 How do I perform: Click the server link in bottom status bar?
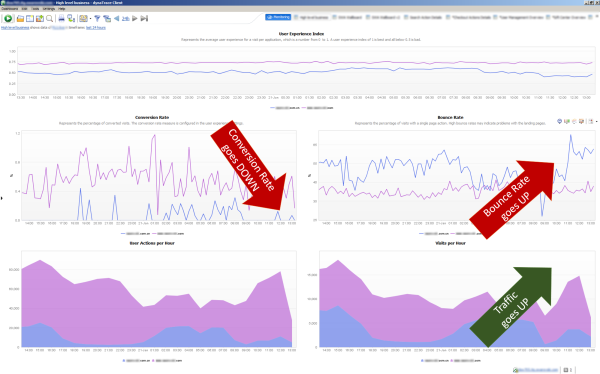536,370
